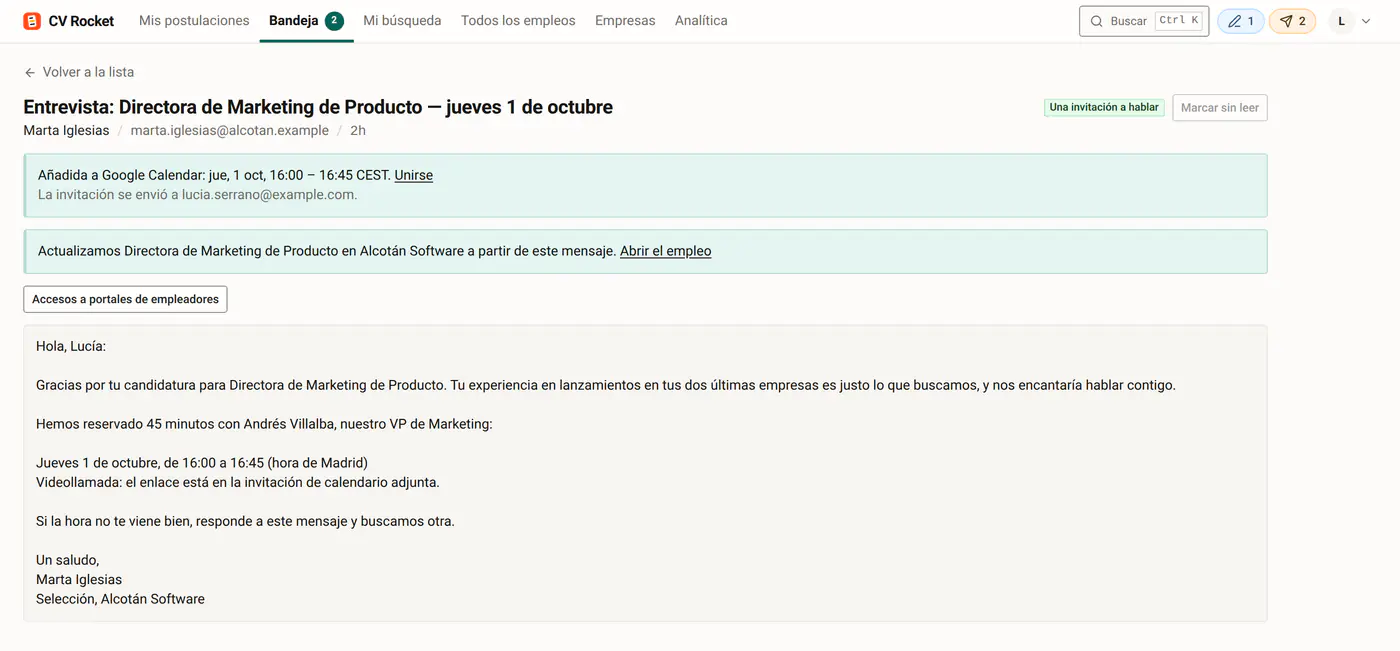Click the signature line Selección, Alcotán Software
The height and width of the screenshot is (651, 1400).
tap(120, 599)
